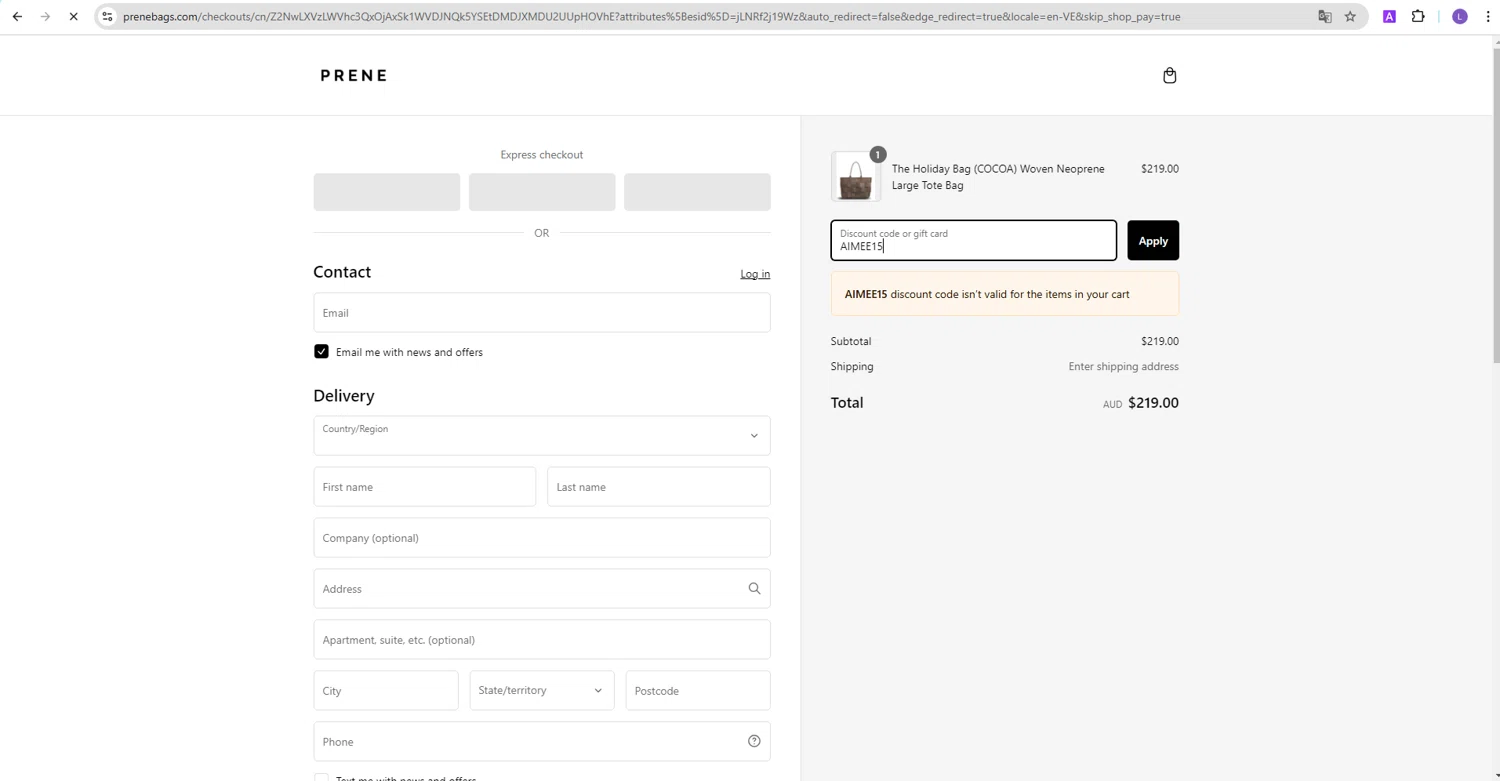Click the Last name field
Screen dimensions: 1500x781
(659, 487)
